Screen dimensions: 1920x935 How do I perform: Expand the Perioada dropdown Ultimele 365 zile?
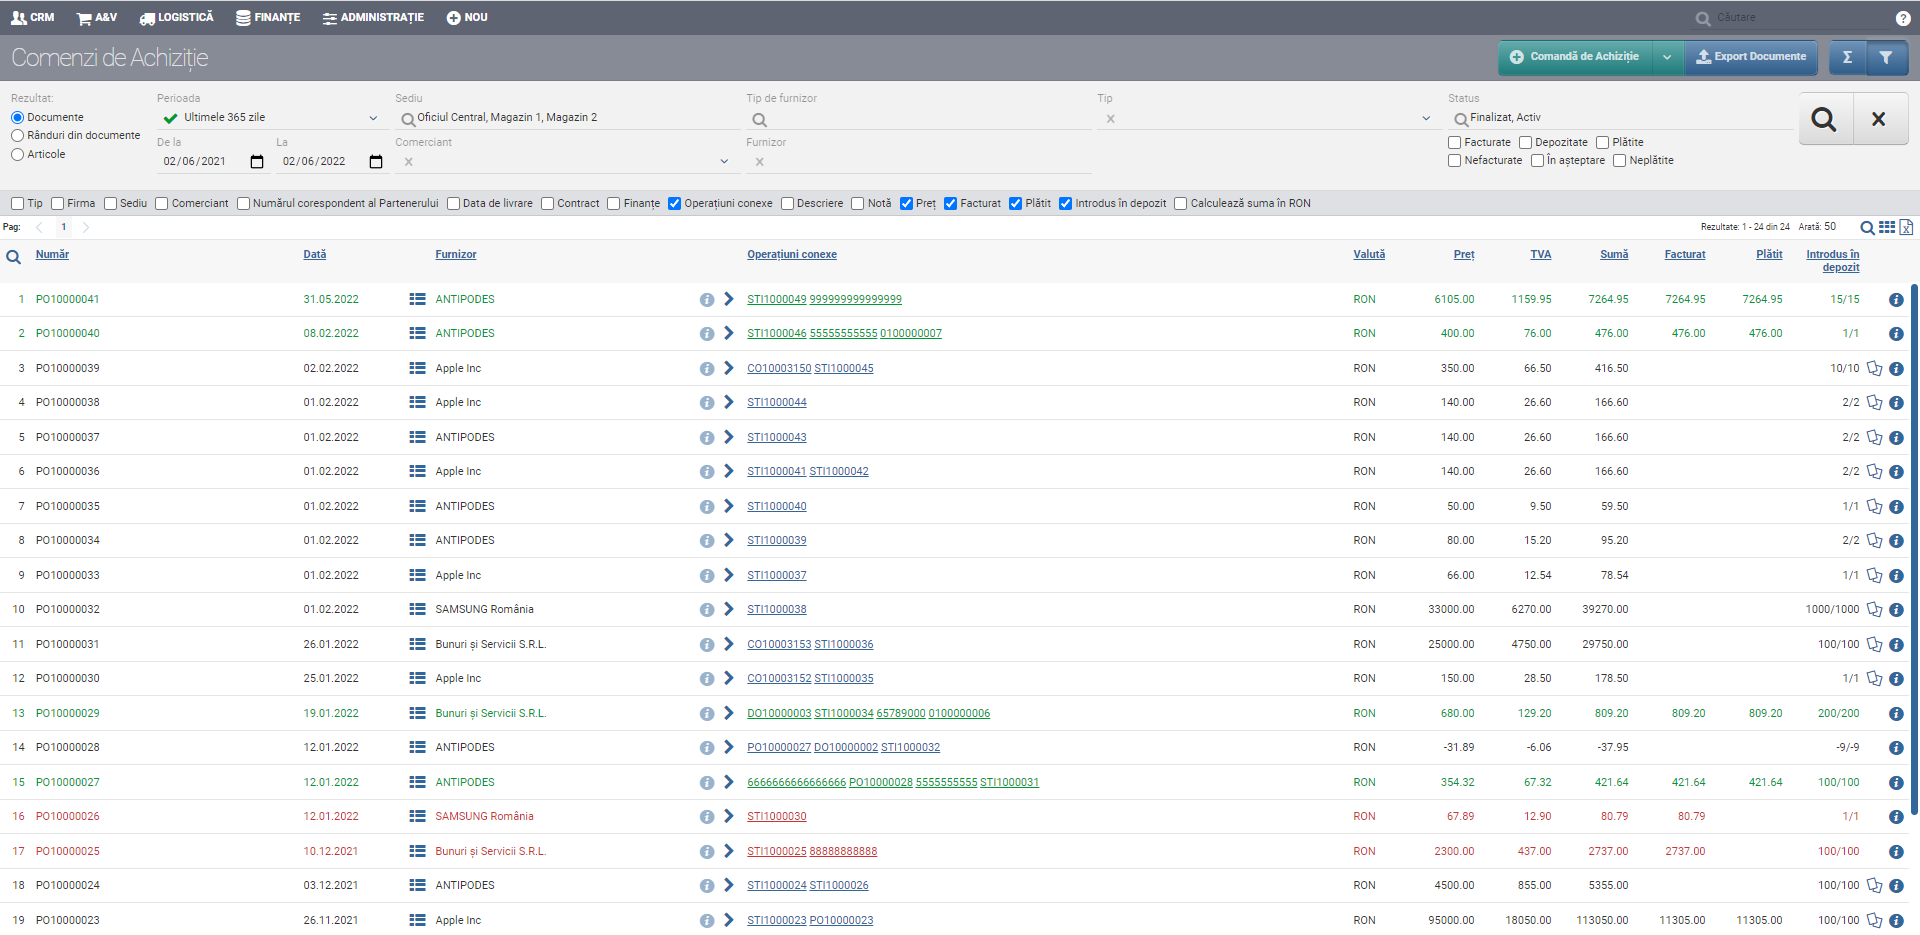pyautogui.click(x=373, y=118)
